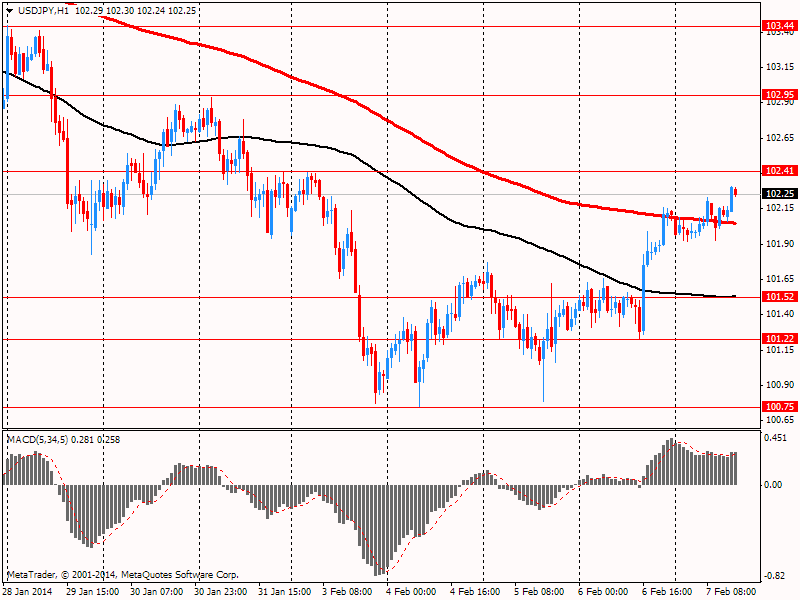Viewport: 800px width, 600px height.
Task: Click the -0.82 MACD scale value
Action: (775, 576)
